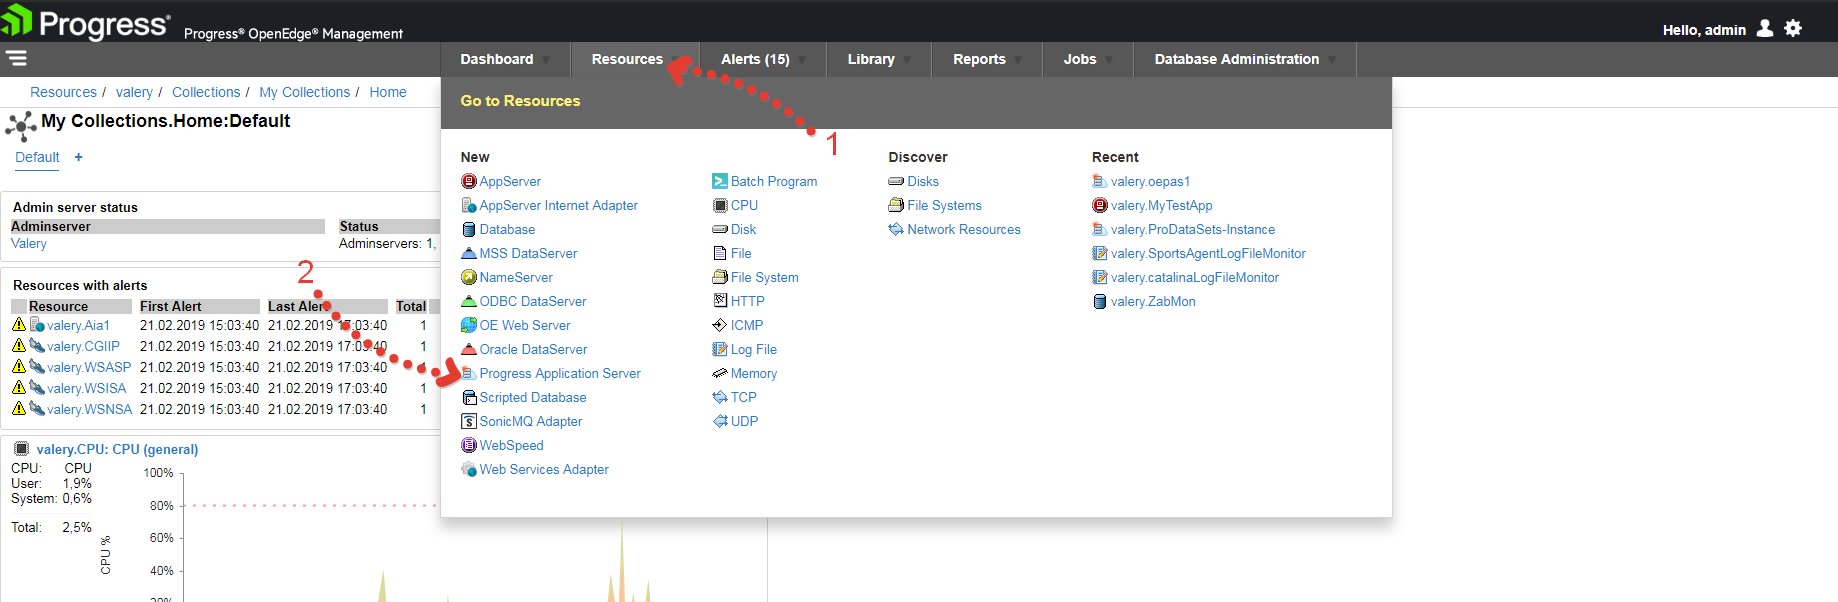The width and height of the screenshot is (1838, 602).
Task: Expand the Reports menu arrow
Action: click(1018, 60)
